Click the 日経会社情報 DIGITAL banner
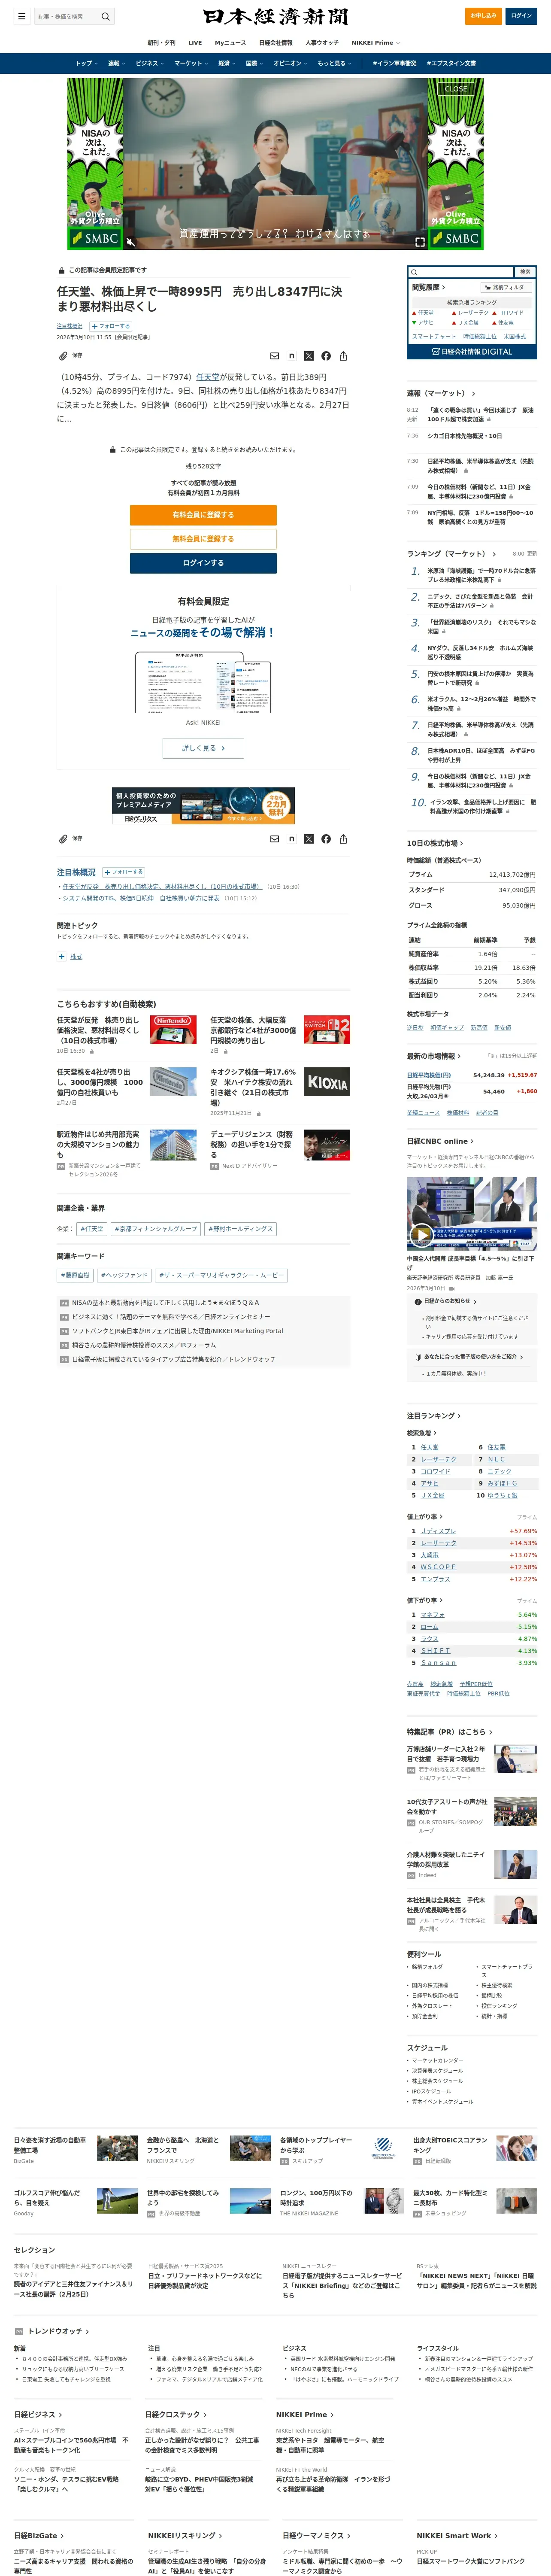Screen dimensions: 551x2576 [472, 352]
